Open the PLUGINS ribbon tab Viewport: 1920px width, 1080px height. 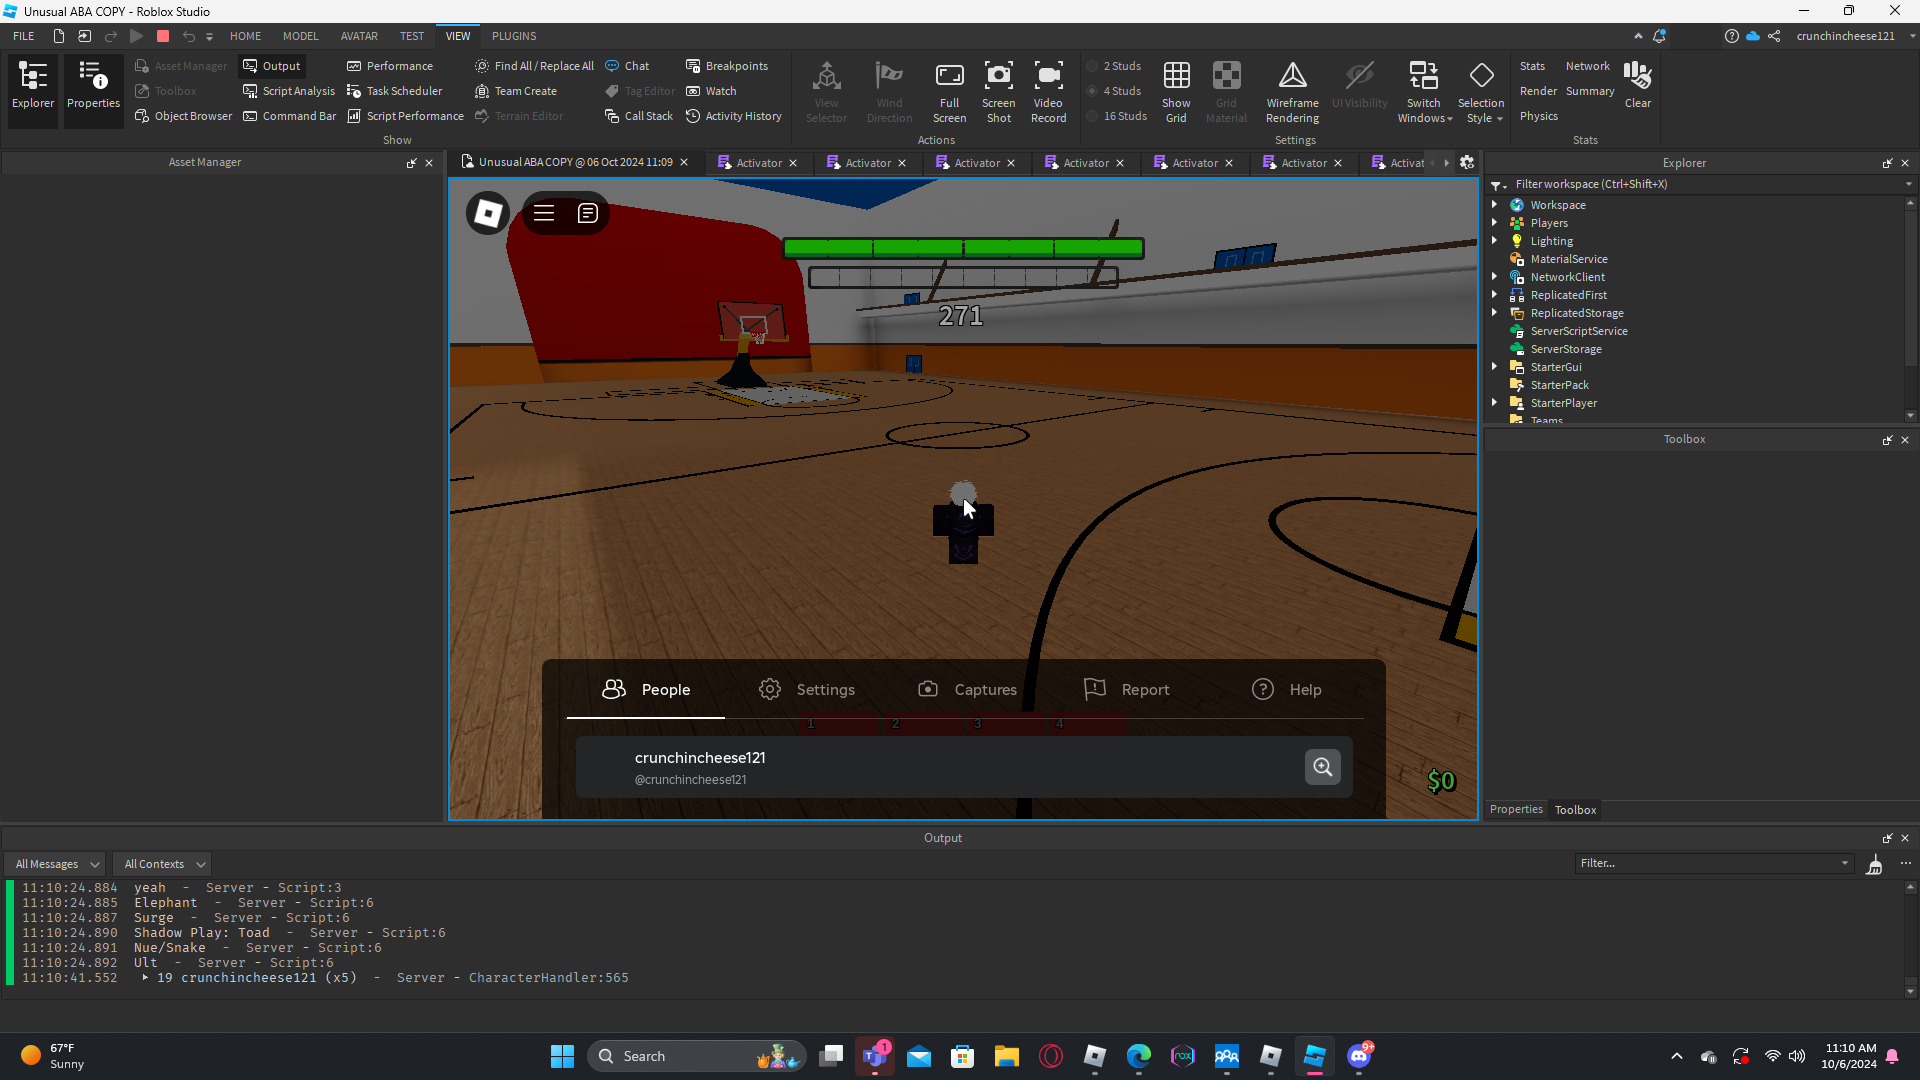pyautogui.click(x=514, y=36)
